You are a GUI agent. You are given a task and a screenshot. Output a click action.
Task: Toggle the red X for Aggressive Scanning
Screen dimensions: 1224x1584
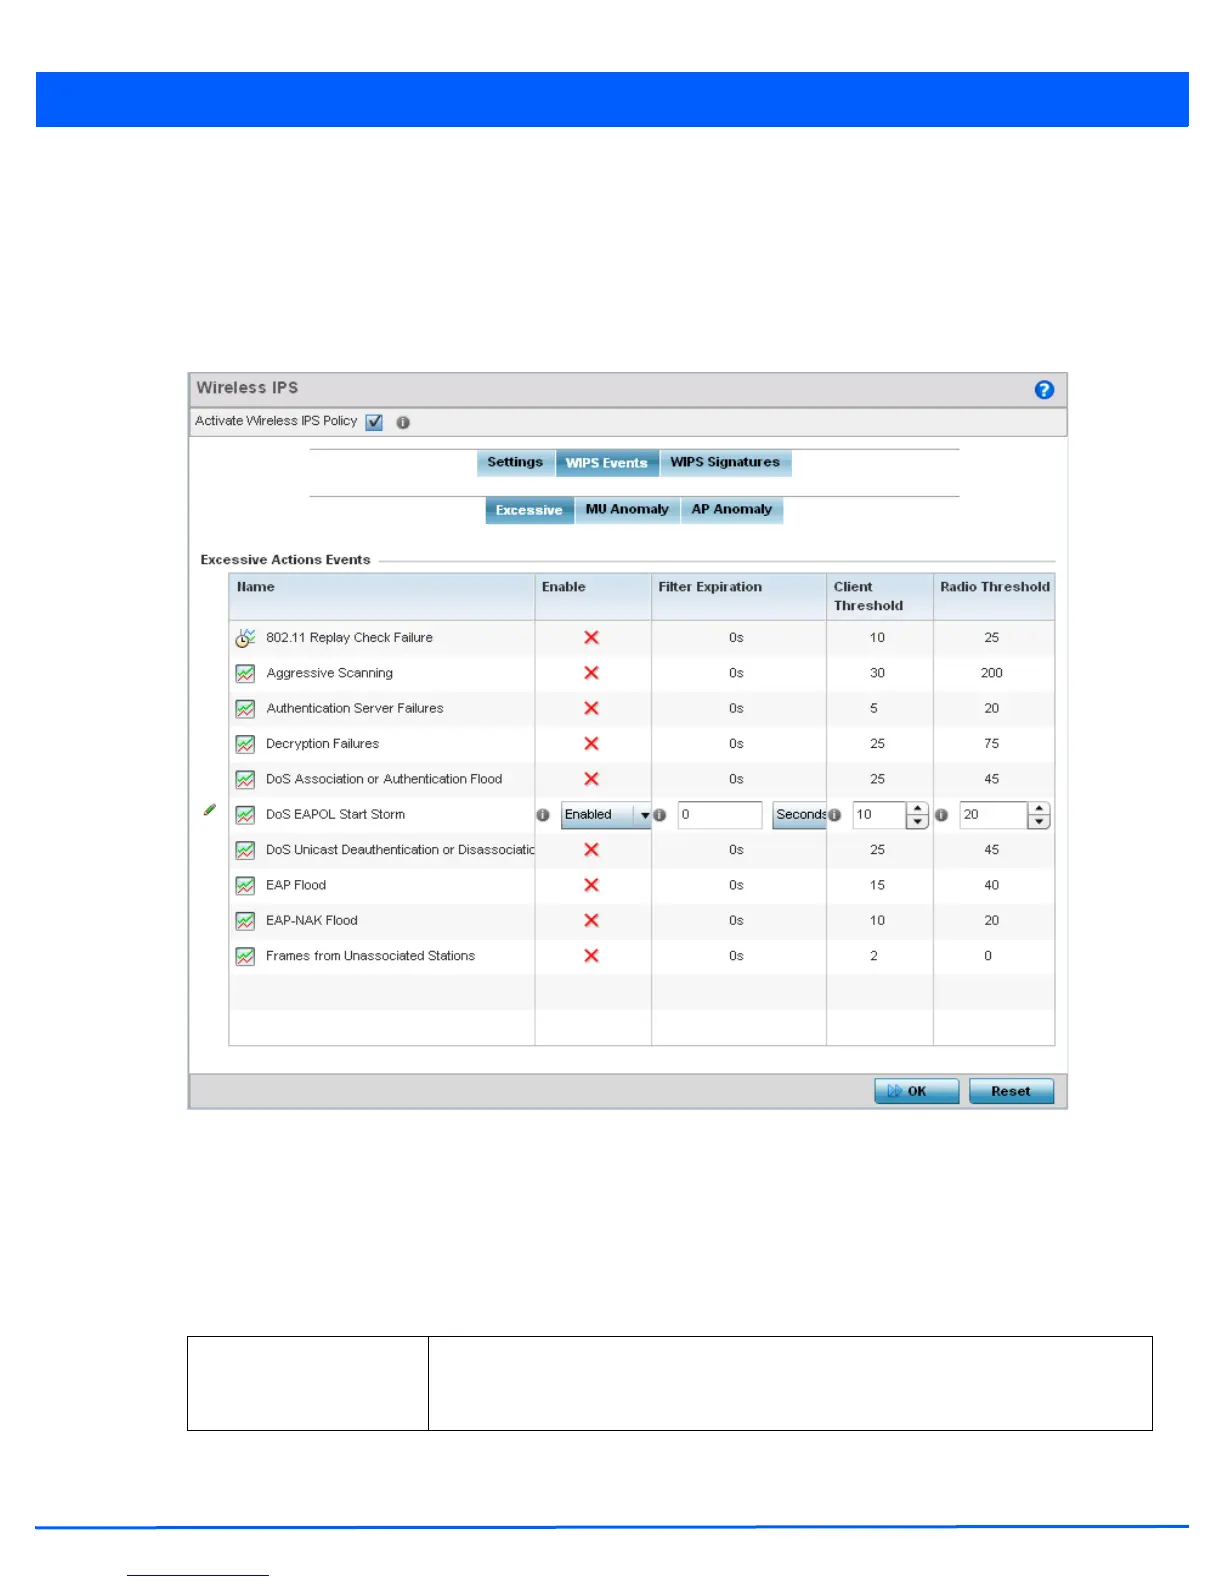click(591, 673)
